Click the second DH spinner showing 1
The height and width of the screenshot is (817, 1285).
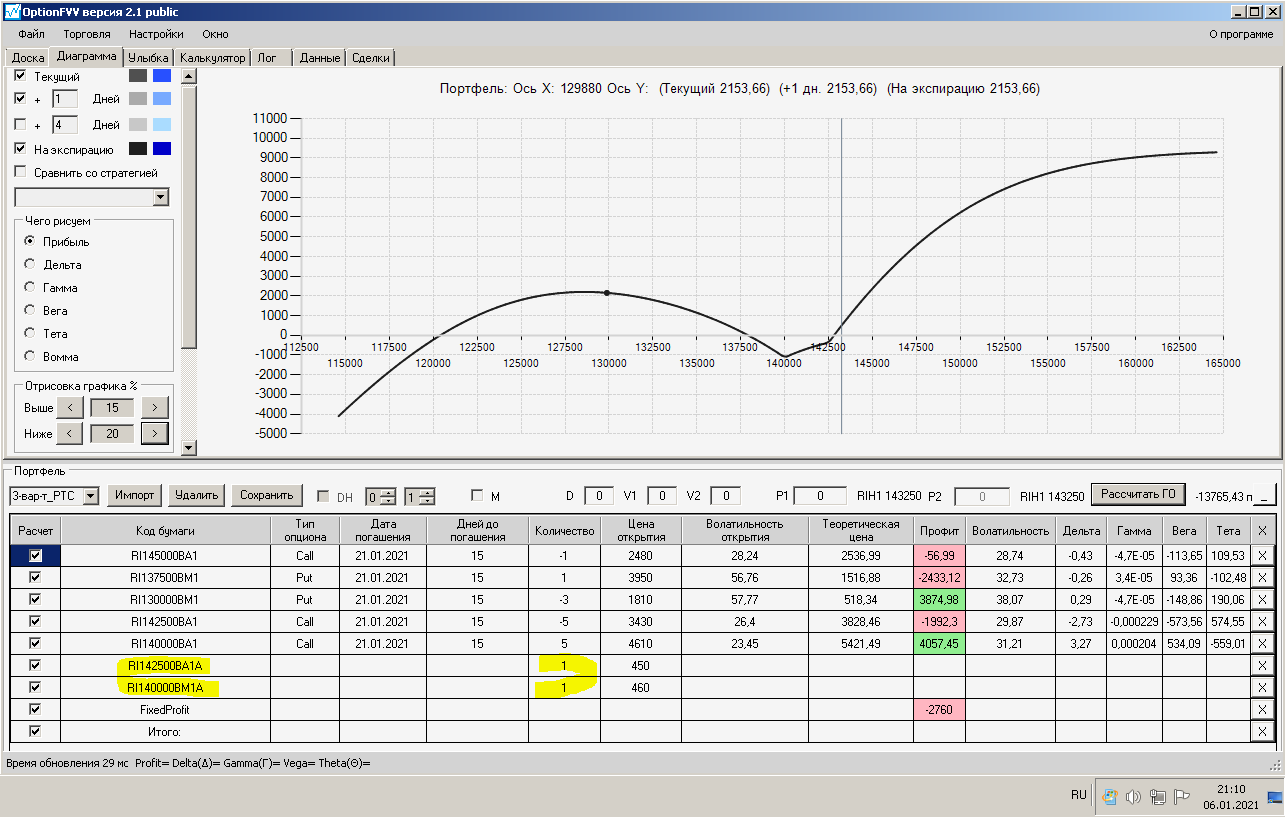(420, 496)
